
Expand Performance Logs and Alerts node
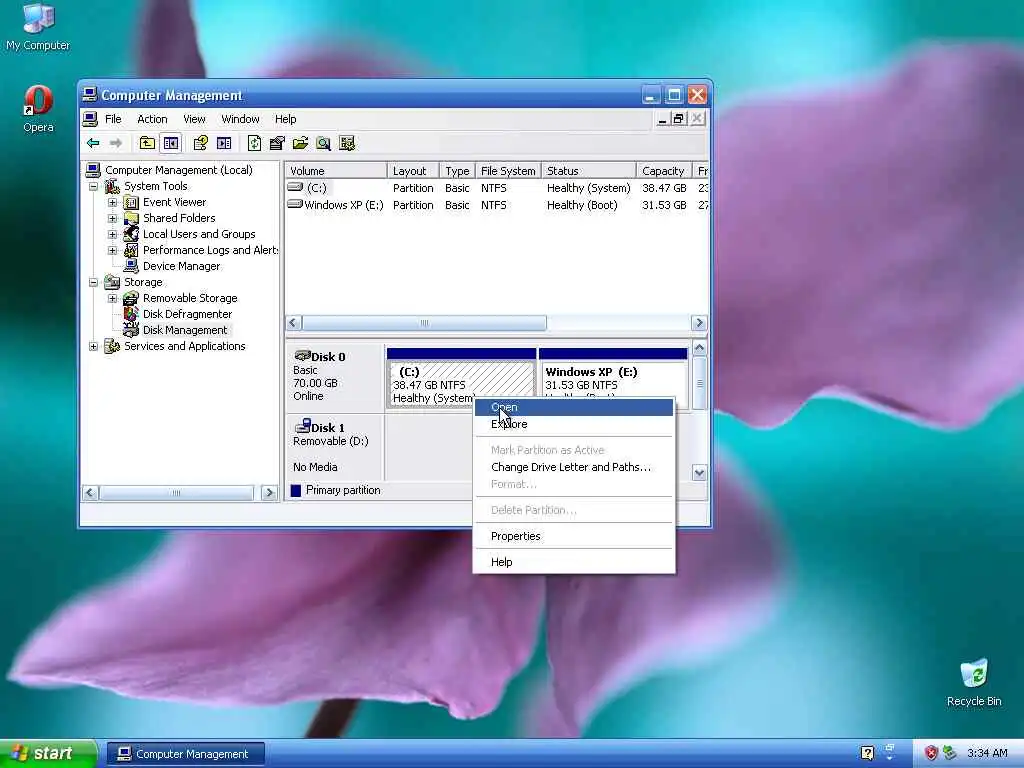pos(112,250)
